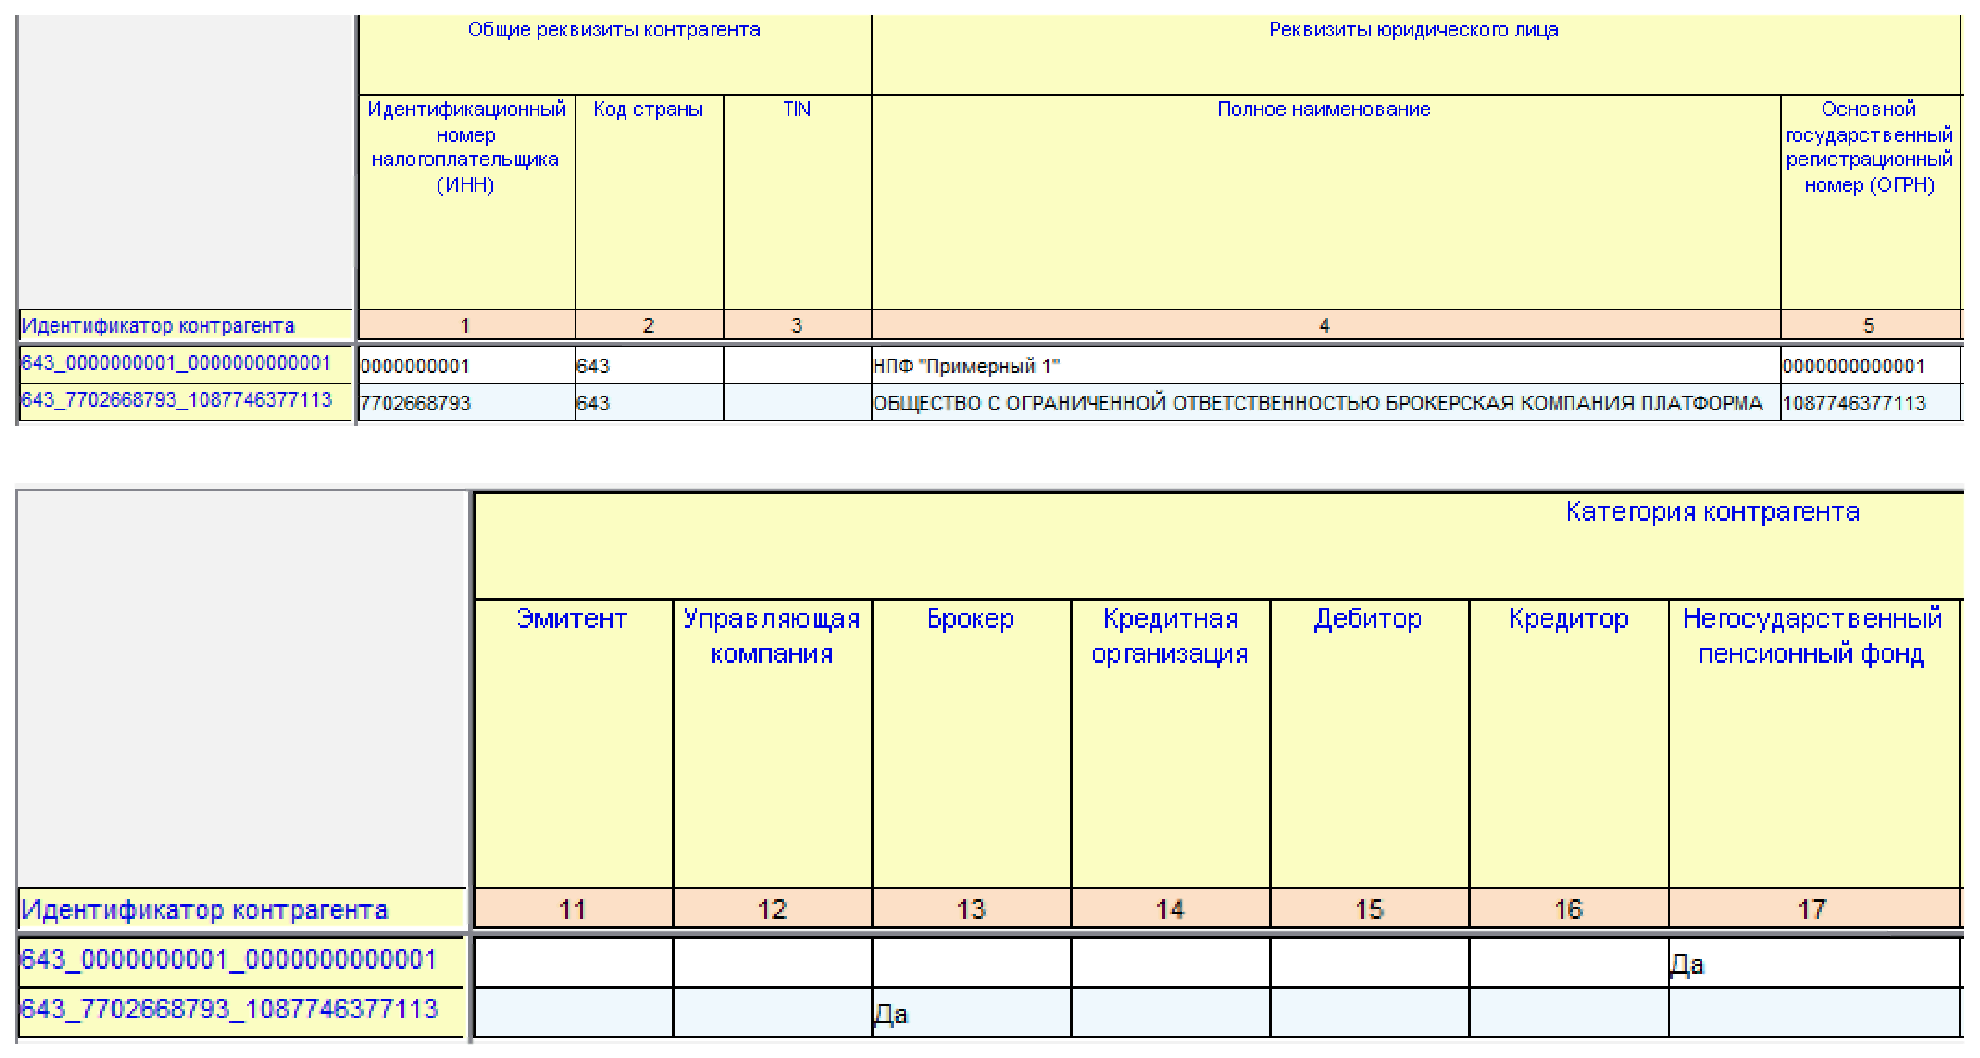Screen dimensions: 1980x1058
Task: Select column number 1 cell in upper table
Action: [466, 325]
